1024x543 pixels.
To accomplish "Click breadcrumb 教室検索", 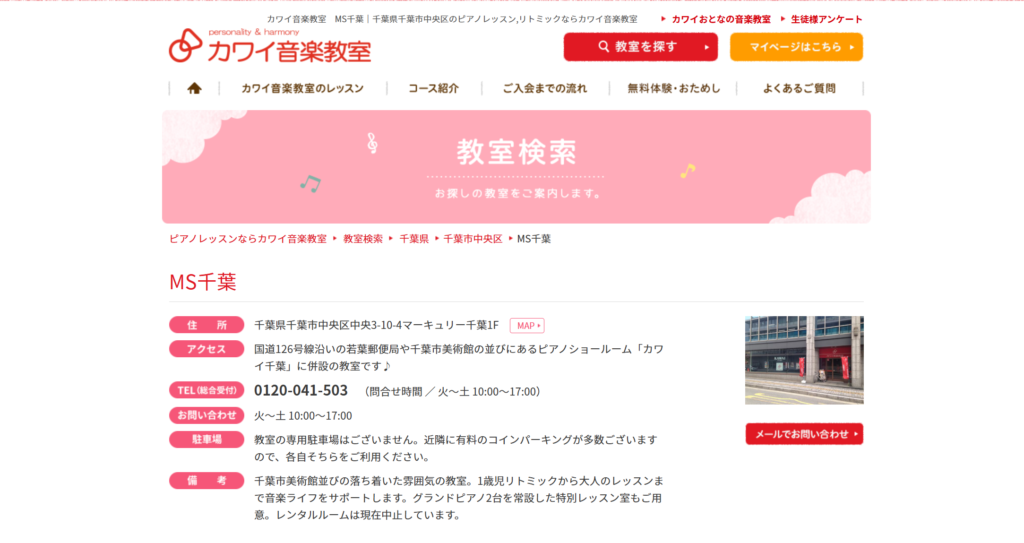I will pos(363,239).
